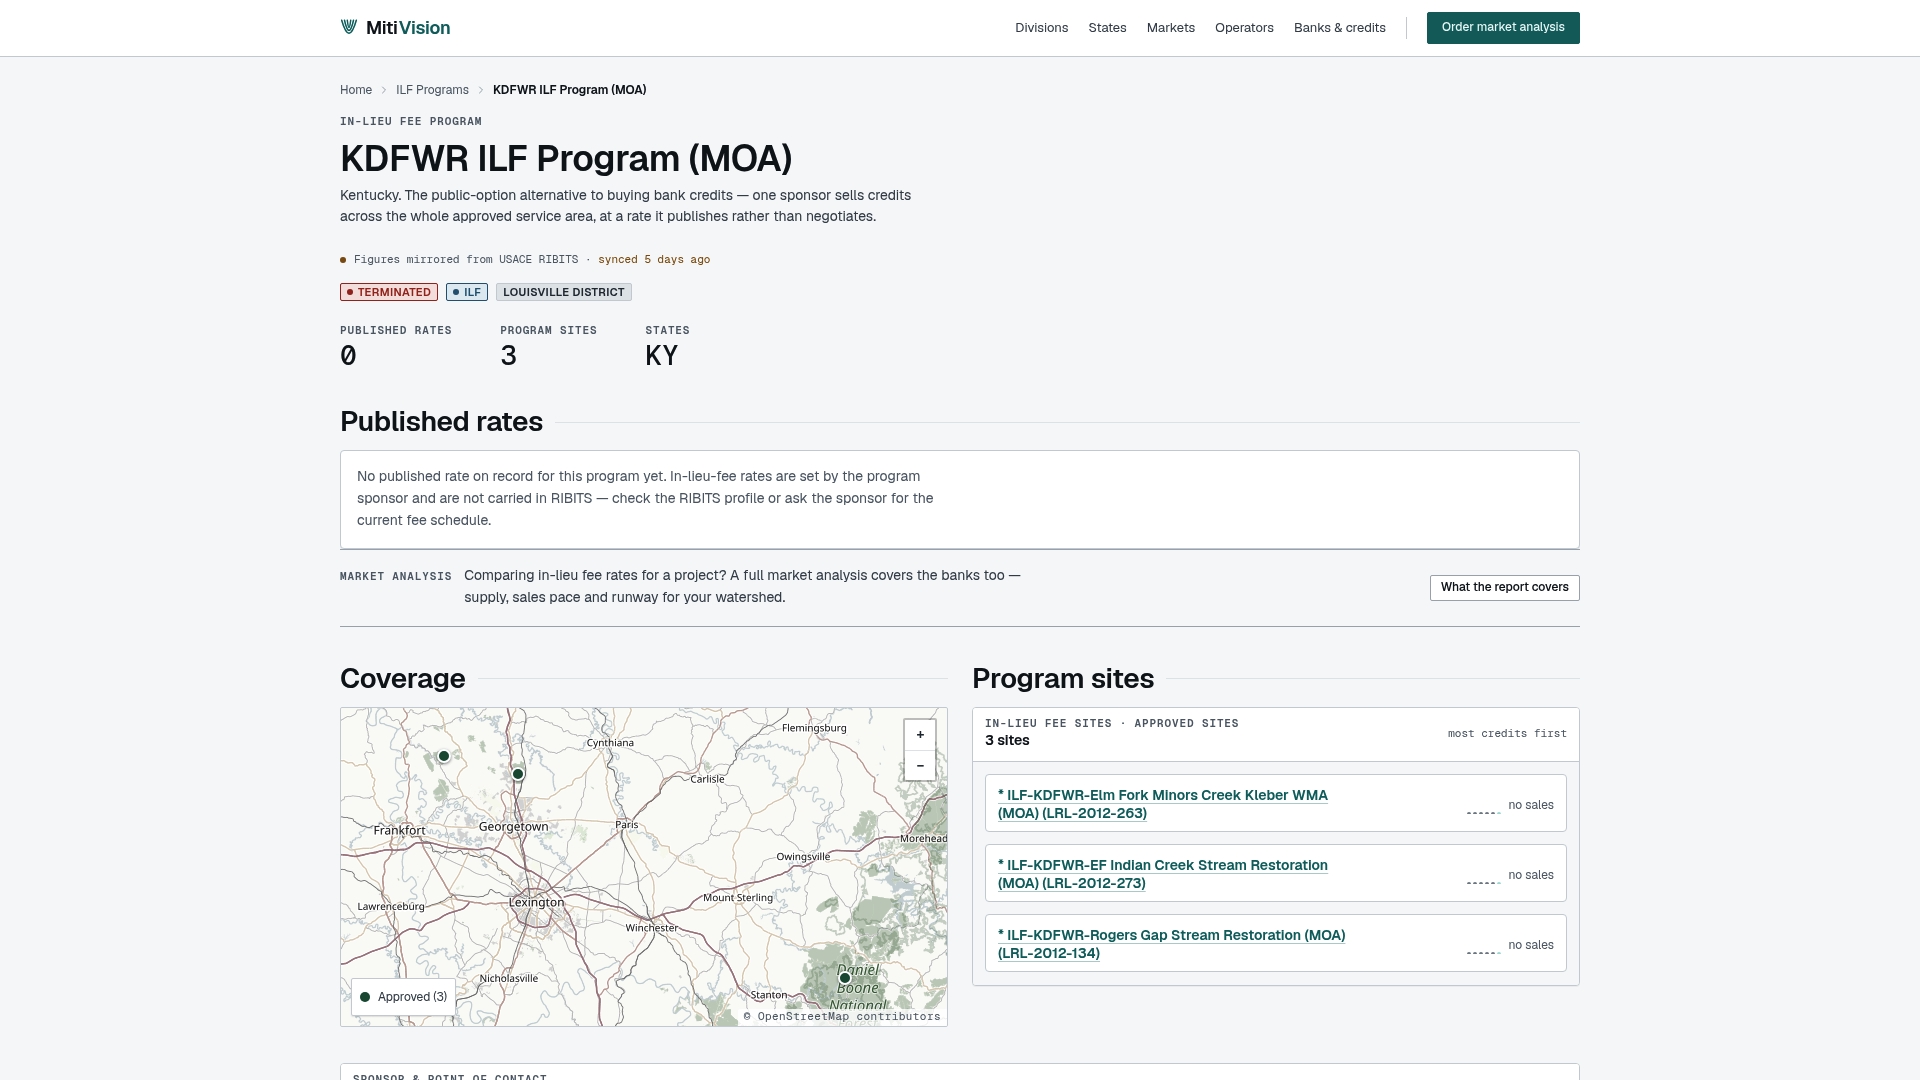Click 'no sales' on the Elm Fork row

pyautogui.click(x=1531, y=805)
